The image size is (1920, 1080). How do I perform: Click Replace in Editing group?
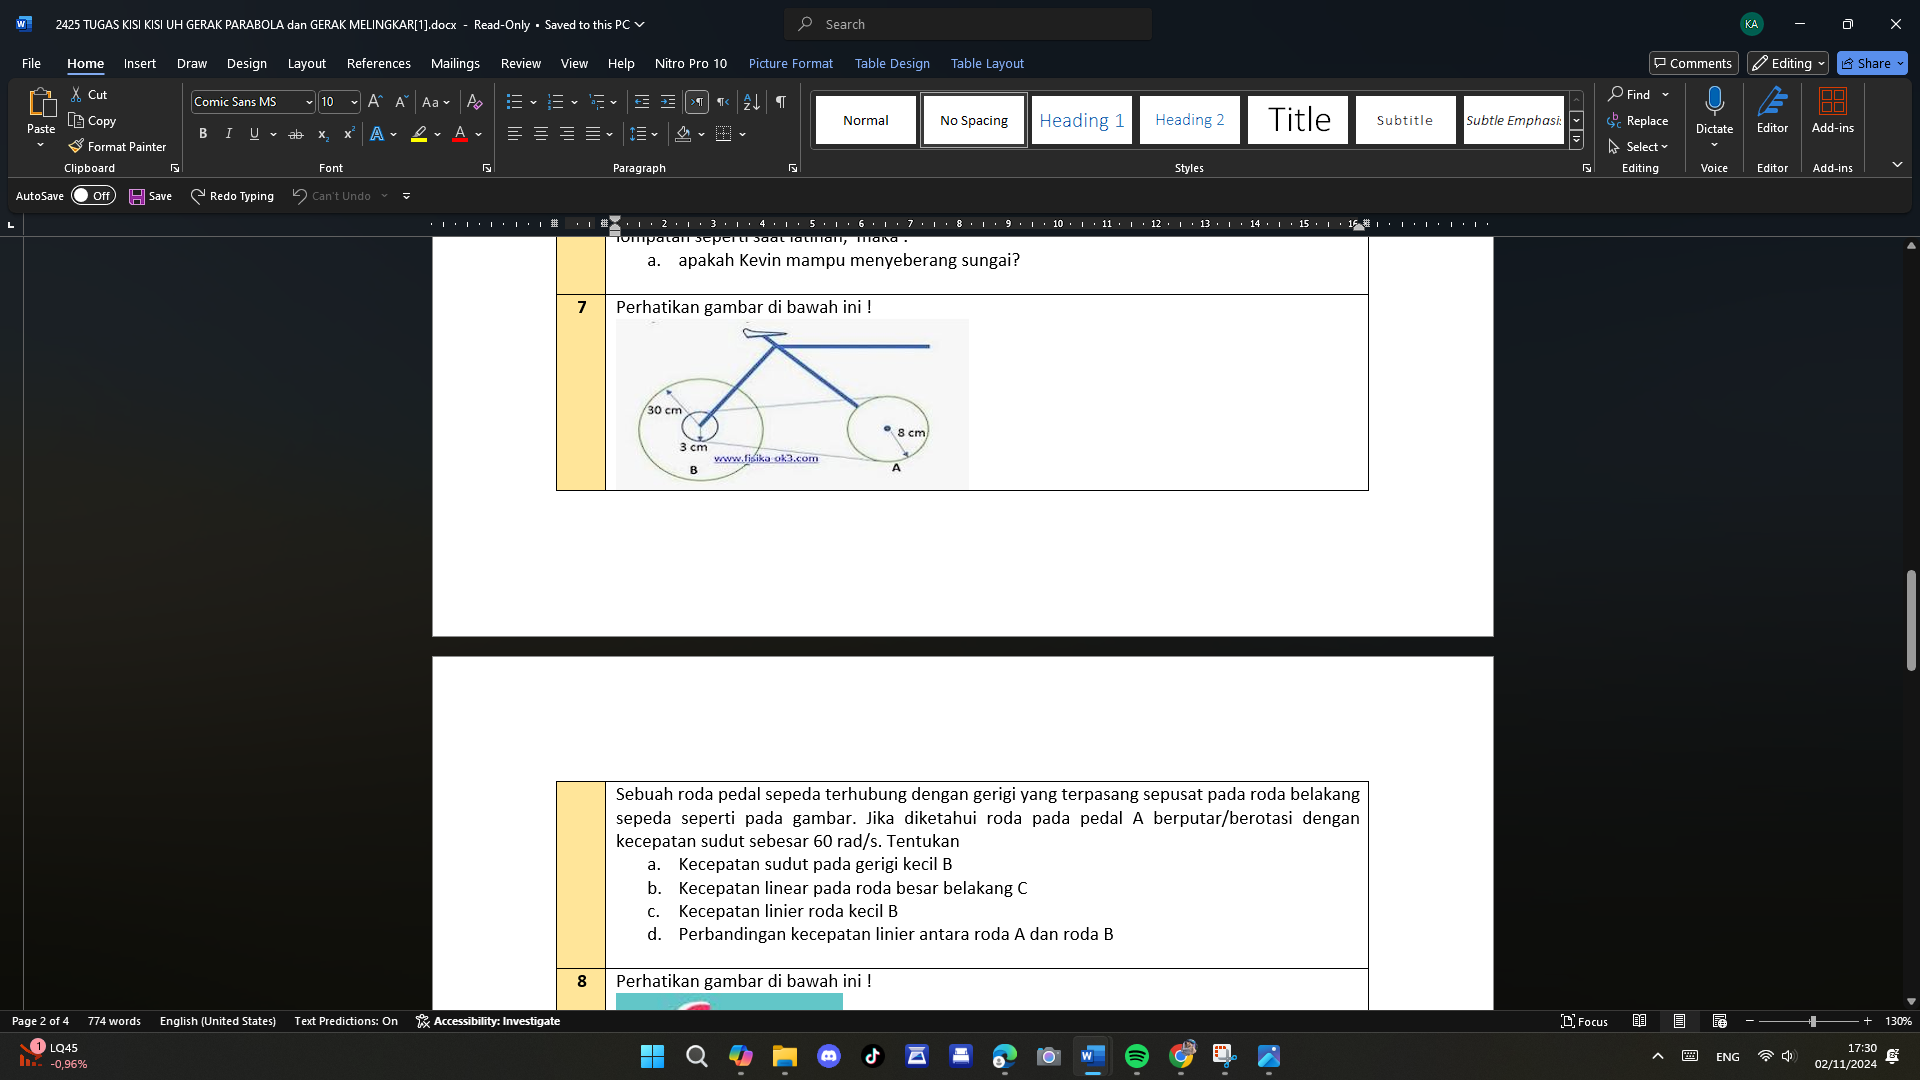pos(1638,120)
